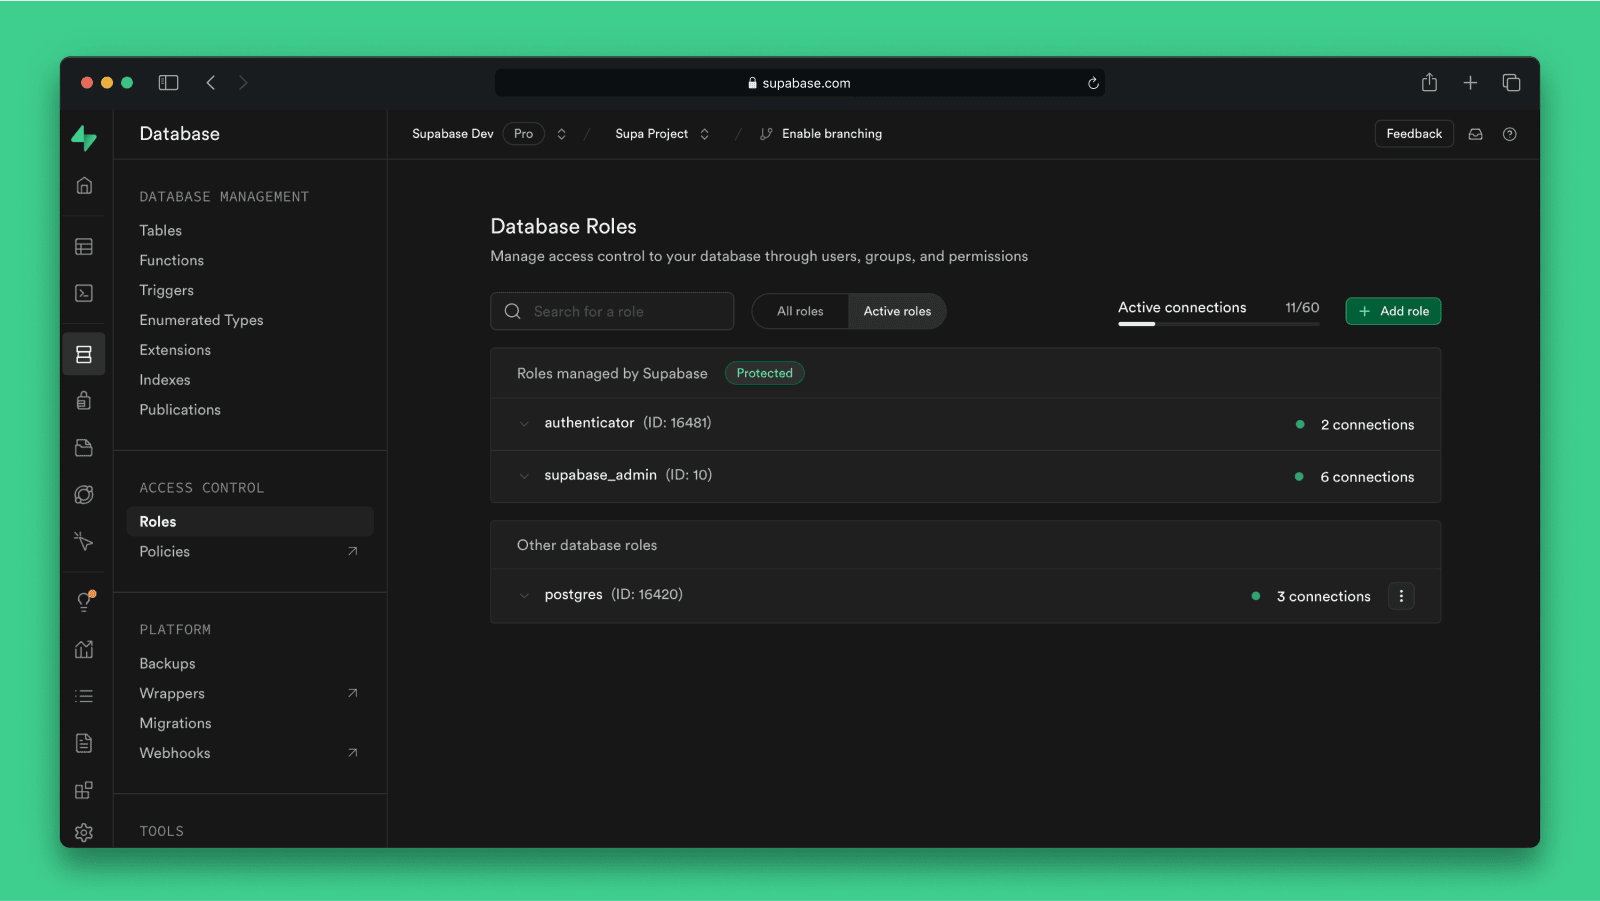Open the SQL Editor icon
1600x901 pixels.
pos(84,293)
